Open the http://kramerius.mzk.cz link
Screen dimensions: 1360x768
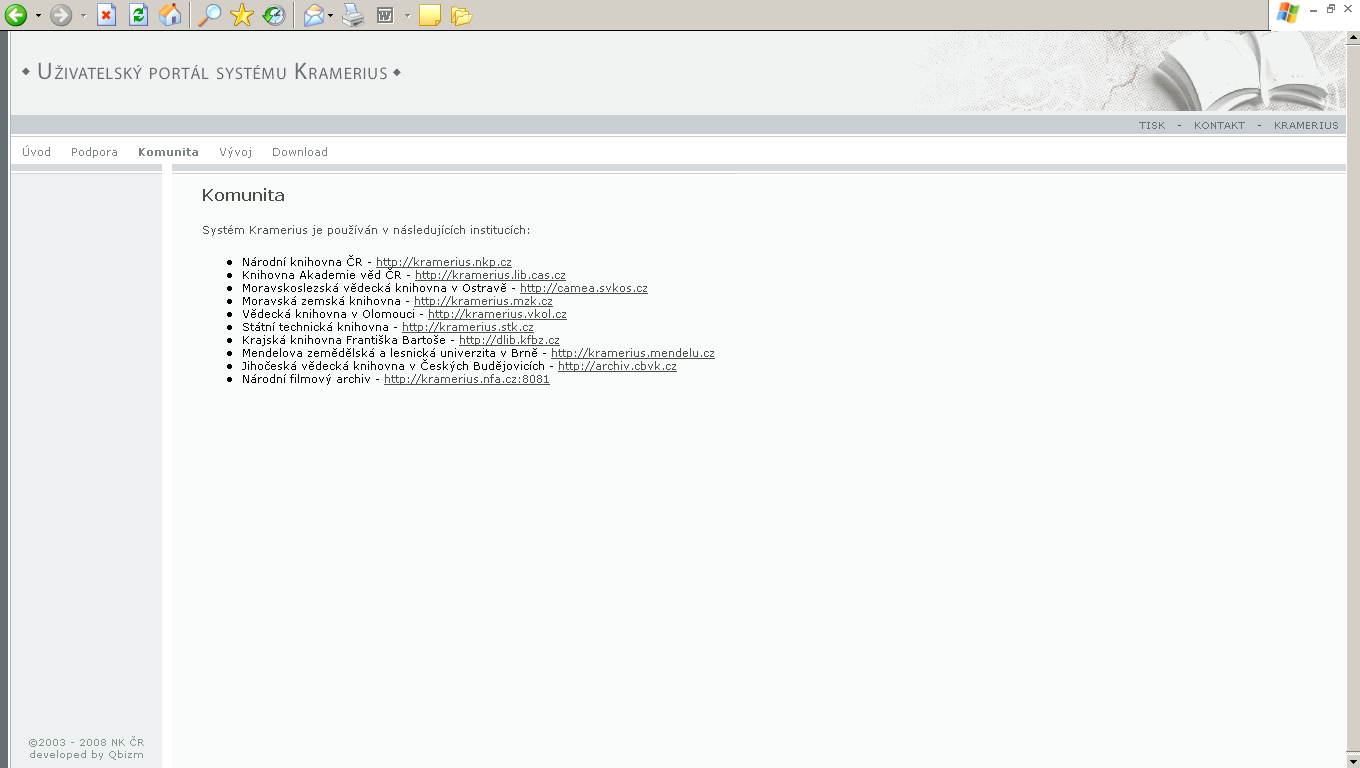pyautogui.click(x=483, y=301)
